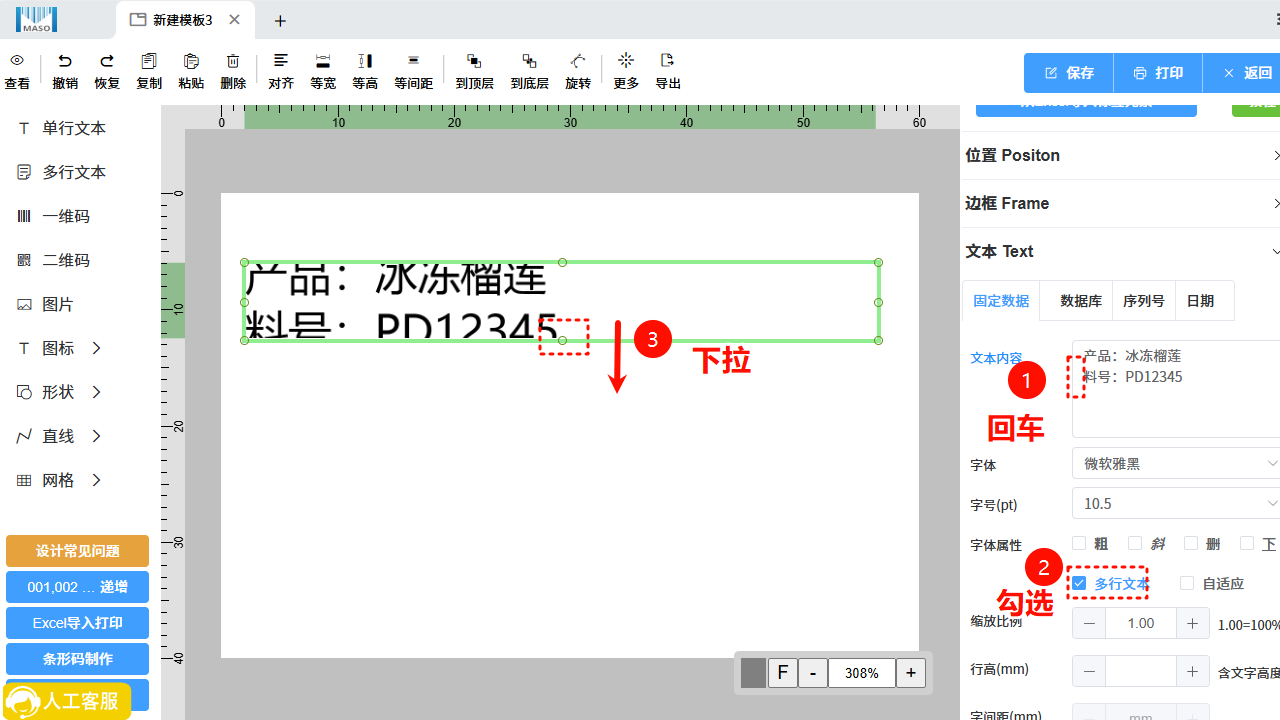1280x720 pixels.
Task: Click the 308% zoom value field
Action: click(x=861, y=673)
